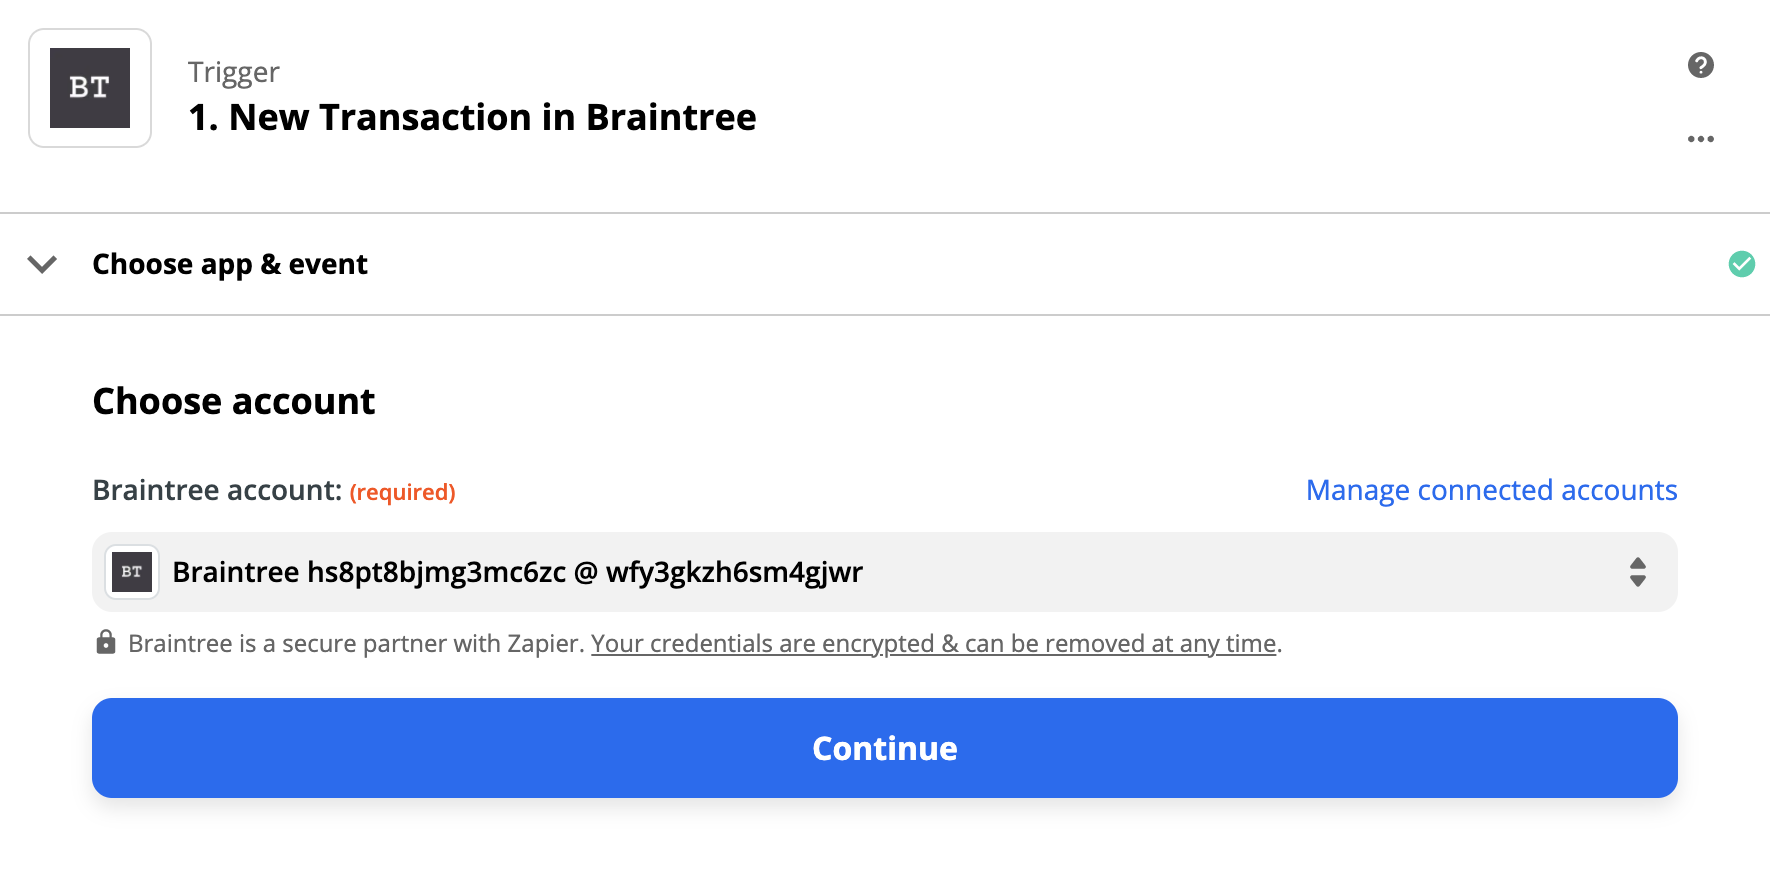Click the Continue button
Image resolution: width=1770 pixels, height=886 pixels.
[884, 747]
